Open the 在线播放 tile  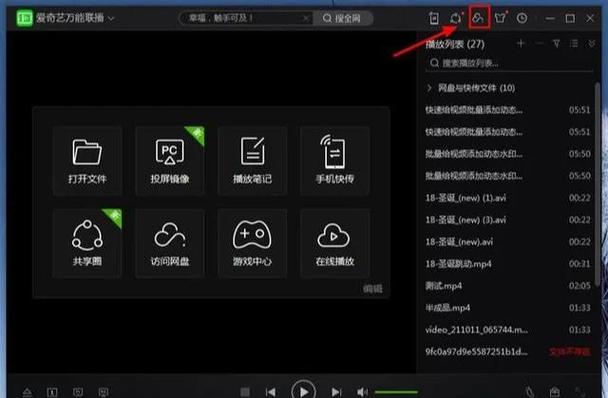pos(335,243)
